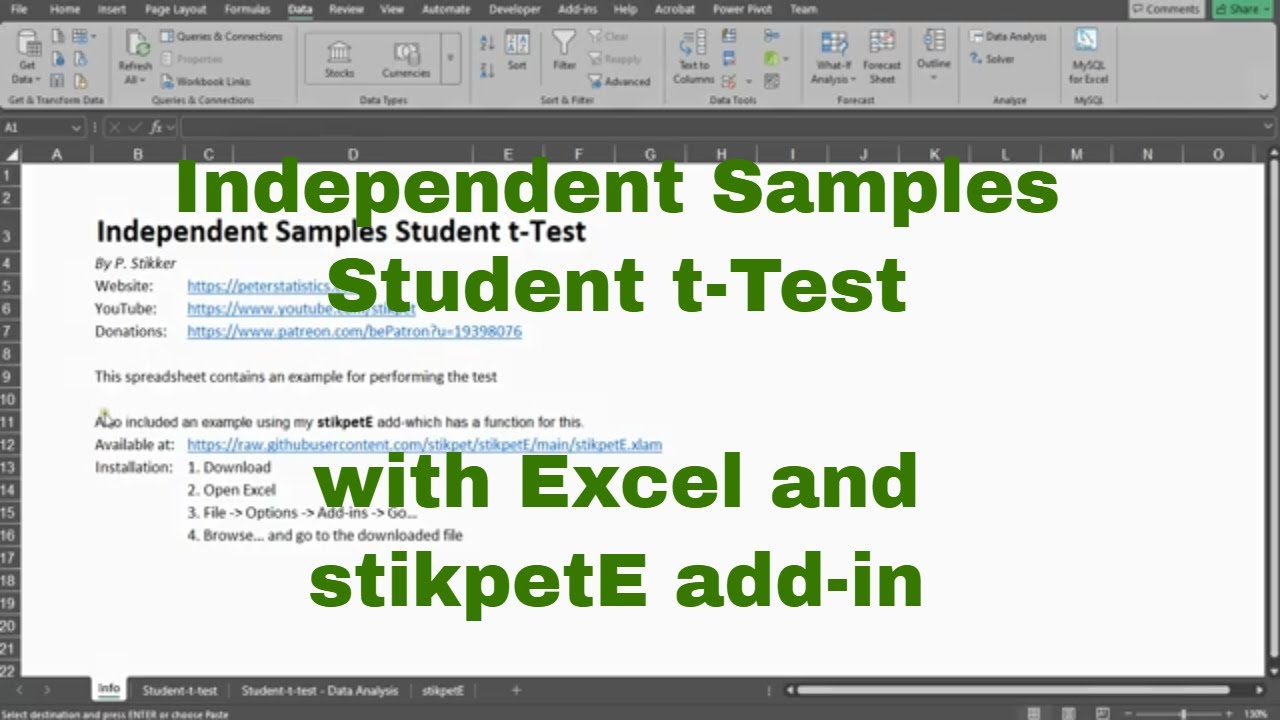Switch to Student-t-test - Data Analysis sheet
This screenshot has height=720, width=1280.
(x=319, y=690)
